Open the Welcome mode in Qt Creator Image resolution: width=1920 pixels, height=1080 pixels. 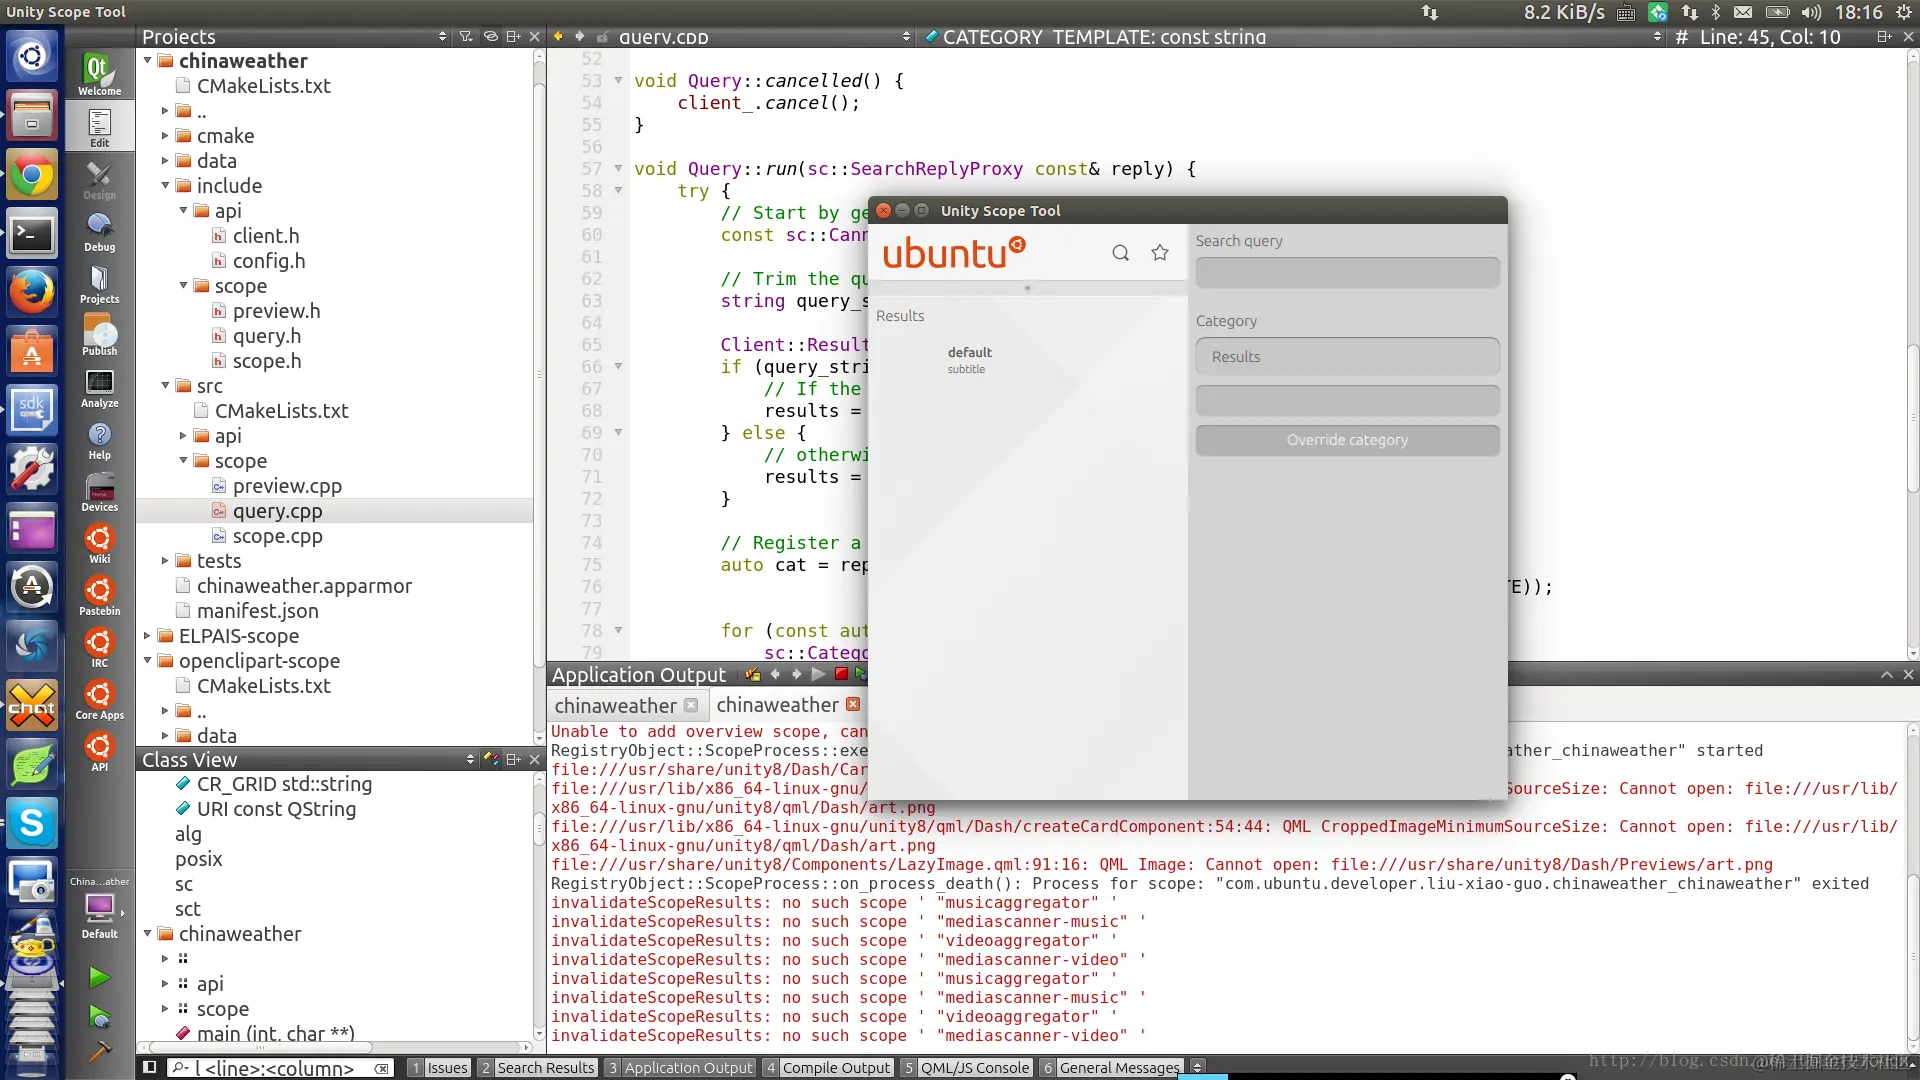99,74
